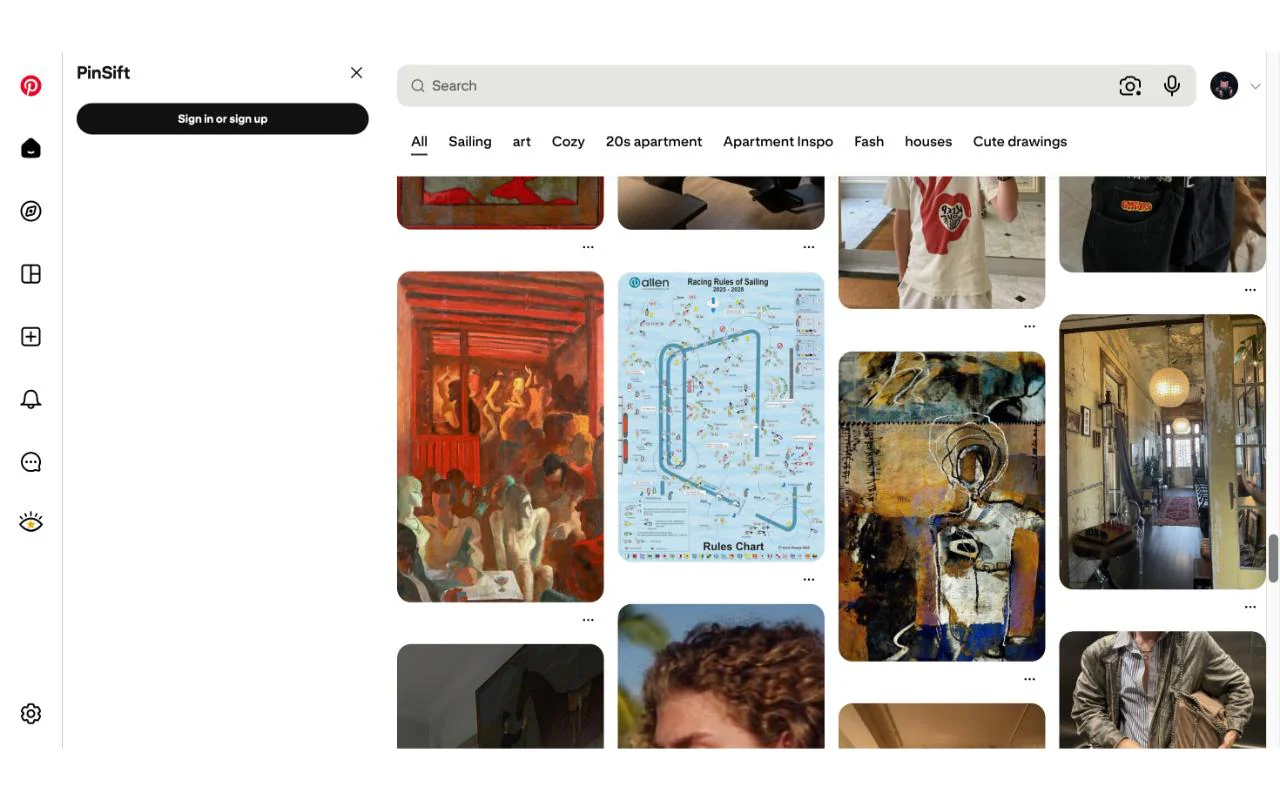Viewport: 1280px width, 800px height.
Task: Toggle the PinSift eye icon in sidebar
Action: coord(31,522)
